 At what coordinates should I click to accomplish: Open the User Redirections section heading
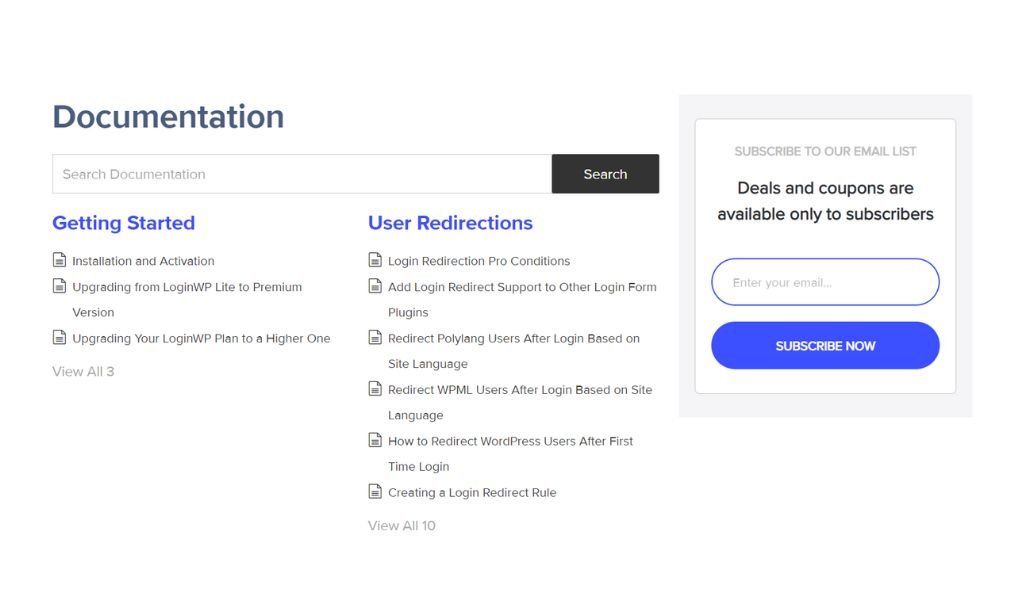pos(450,223)
